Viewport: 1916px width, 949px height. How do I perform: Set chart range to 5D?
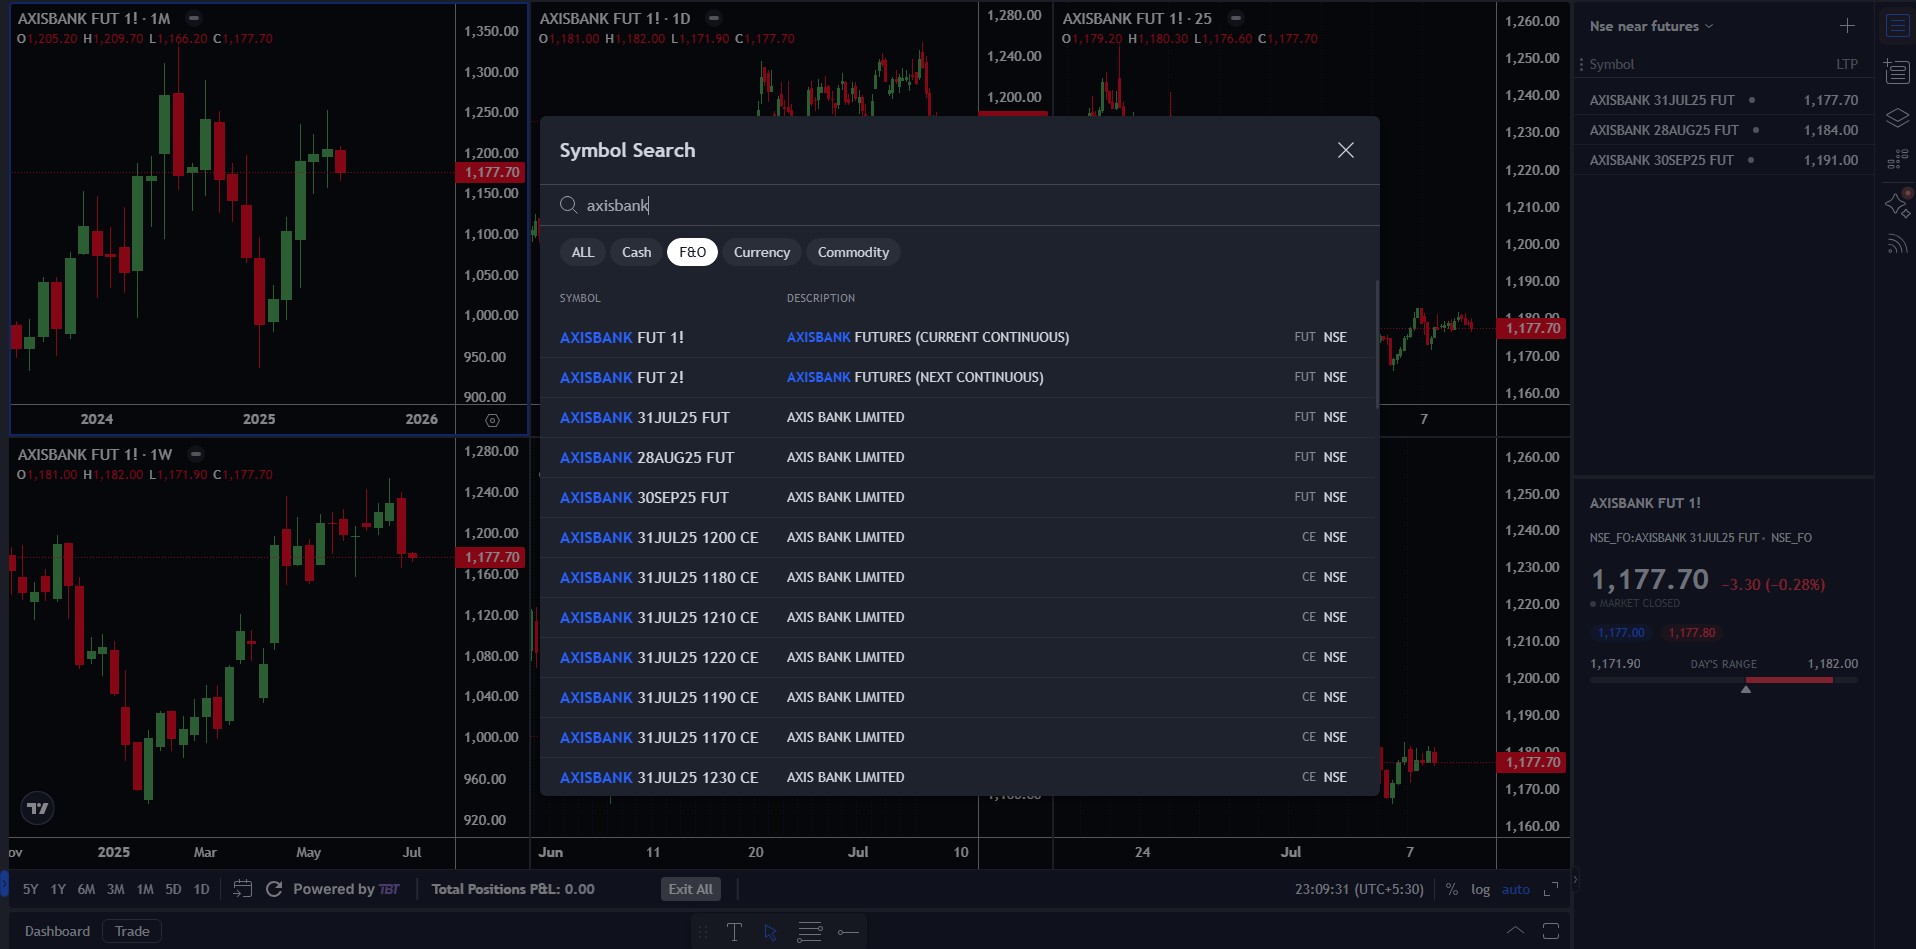pos(173,889)
